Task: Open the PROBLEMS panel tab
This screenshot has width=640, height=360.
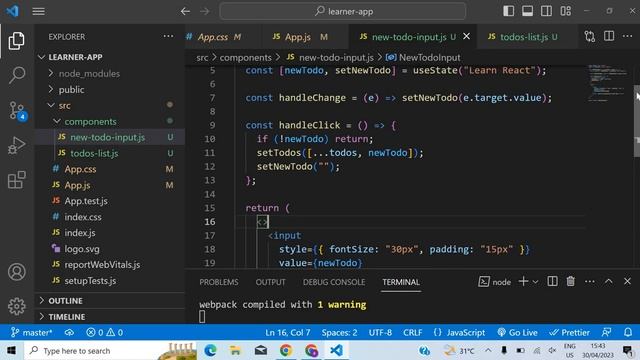Action: pyautogui.click(x=219, y=282)
